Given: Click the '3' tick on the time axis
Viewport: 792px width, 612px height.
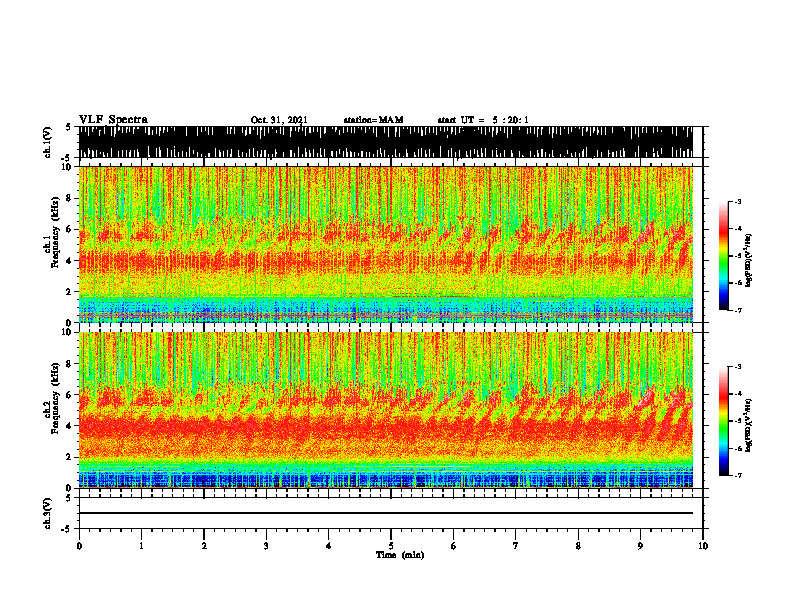Looking at the screenshot, I should click(266, 546).
